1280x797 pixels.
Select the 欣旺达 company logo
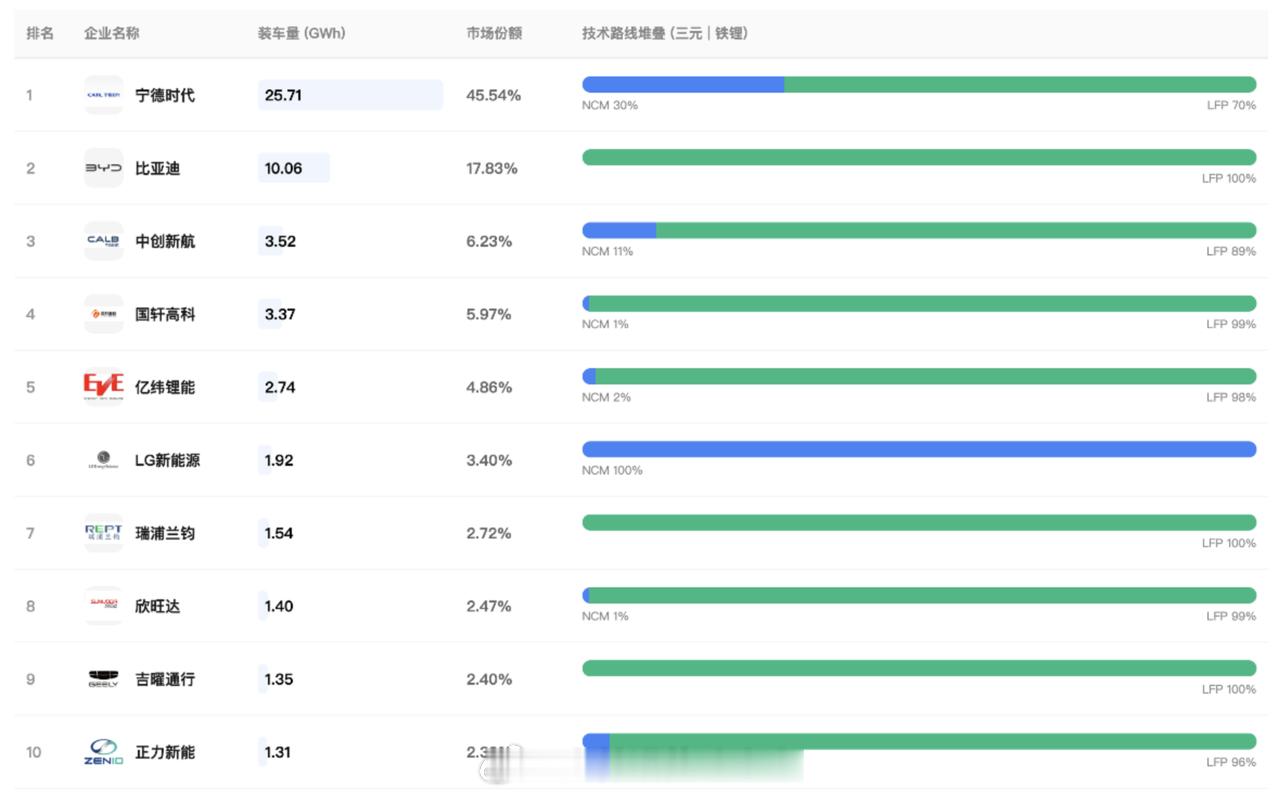click(x=103, y=606)
